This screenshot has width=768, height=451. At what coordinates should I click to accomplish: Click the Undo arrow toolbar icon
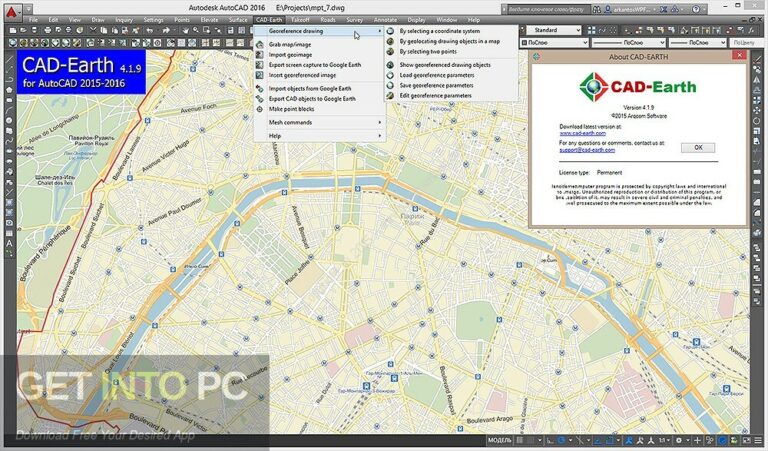(149, 30)
